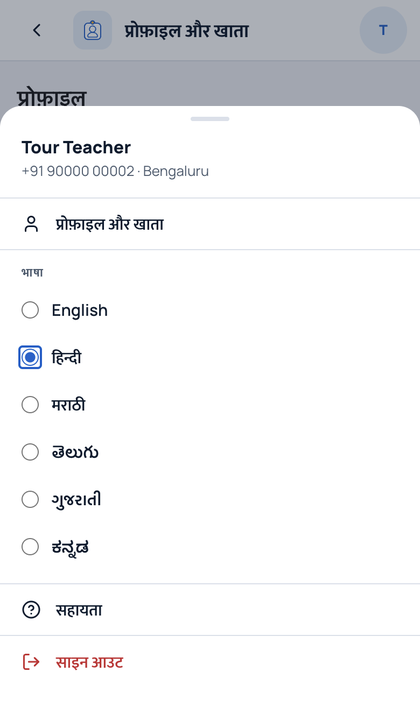Tap the bottom sheet drag handle

pyautogui.click(x=210, y=119)
